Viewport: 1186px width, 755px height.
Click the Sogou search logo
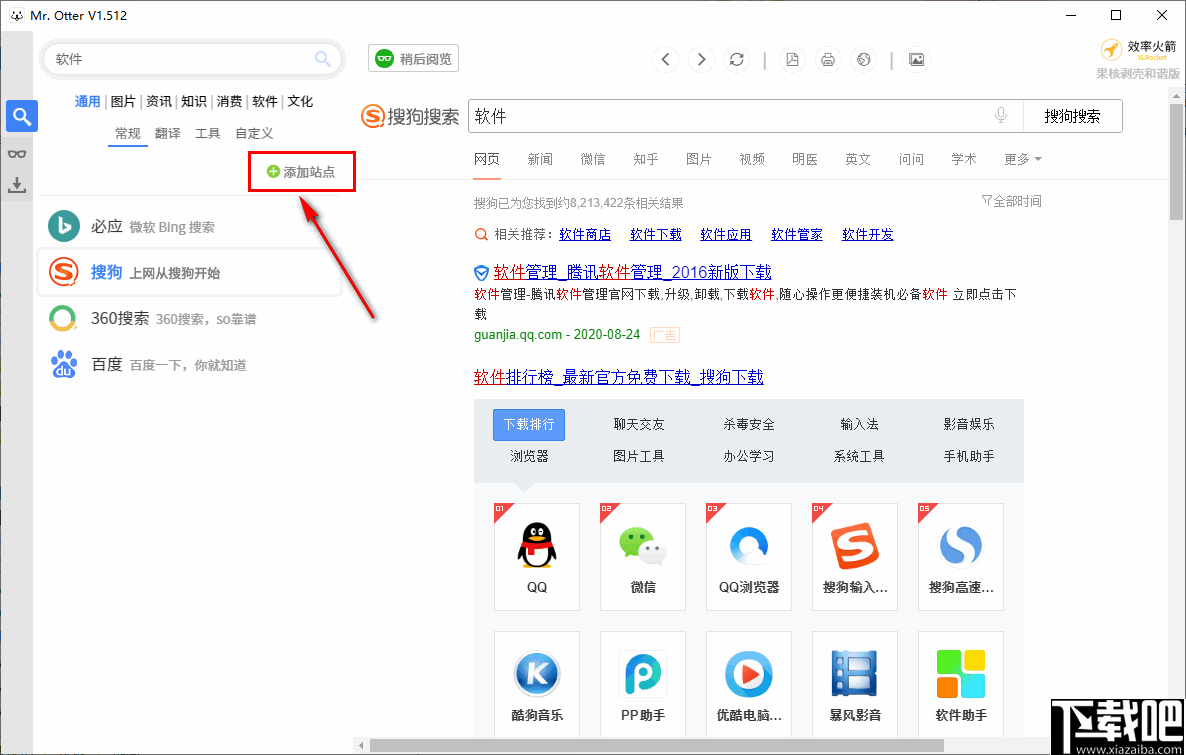[x=410, y=117]
